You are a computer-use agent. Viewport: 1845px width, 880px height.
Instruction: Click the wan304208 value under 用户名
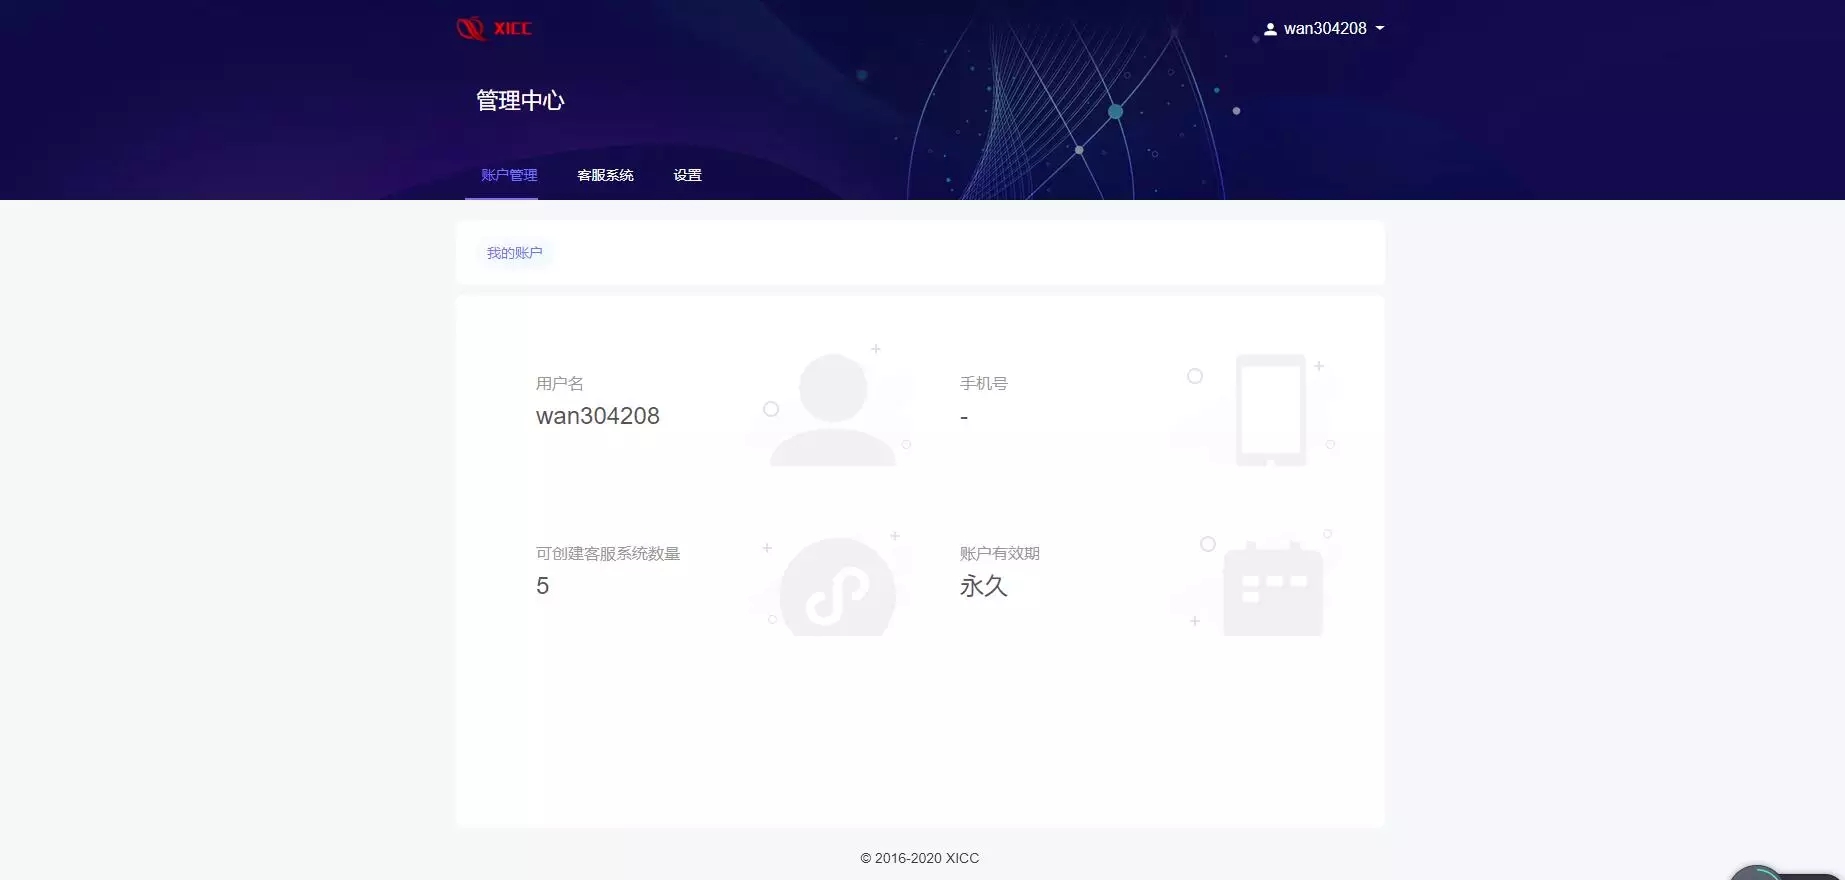(x=597, y=416)
